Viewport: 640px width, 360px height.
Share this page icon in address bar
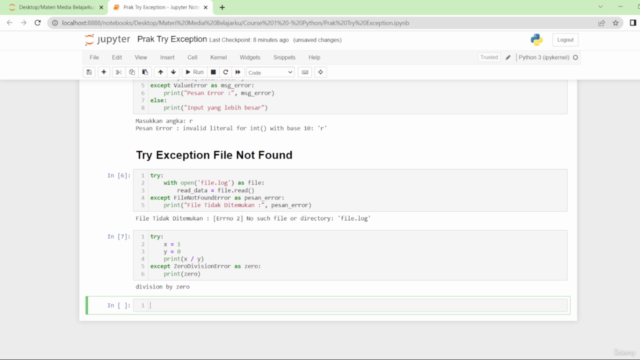(602, 23)
